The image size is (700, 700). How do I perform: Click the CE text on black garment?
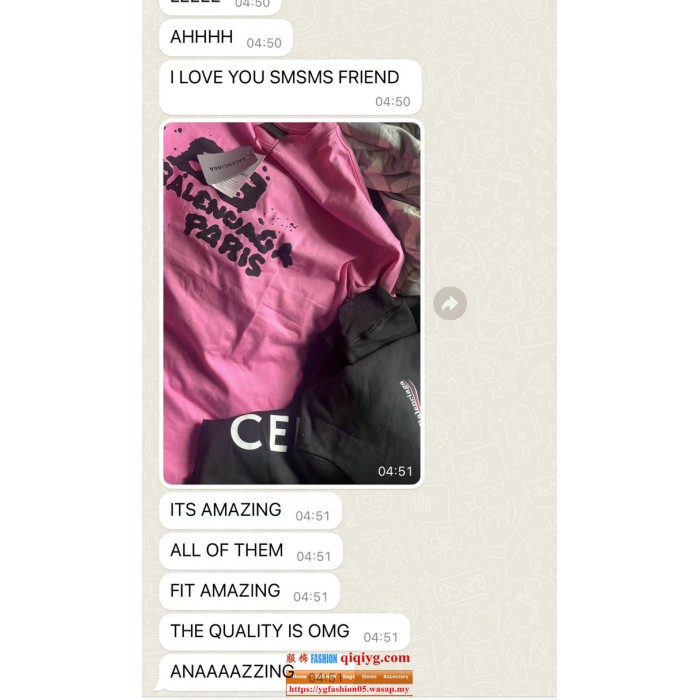pyautogui.click(x=259, y=432)
